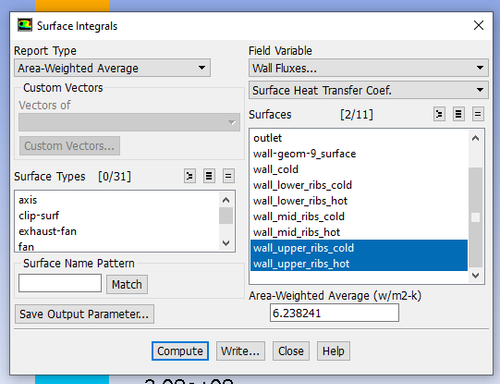Image resolution: width=500 pixels, height=384 pixels.
Task: Select wall_lower_ribs_cold surface
Action: (x=359, y=185)
